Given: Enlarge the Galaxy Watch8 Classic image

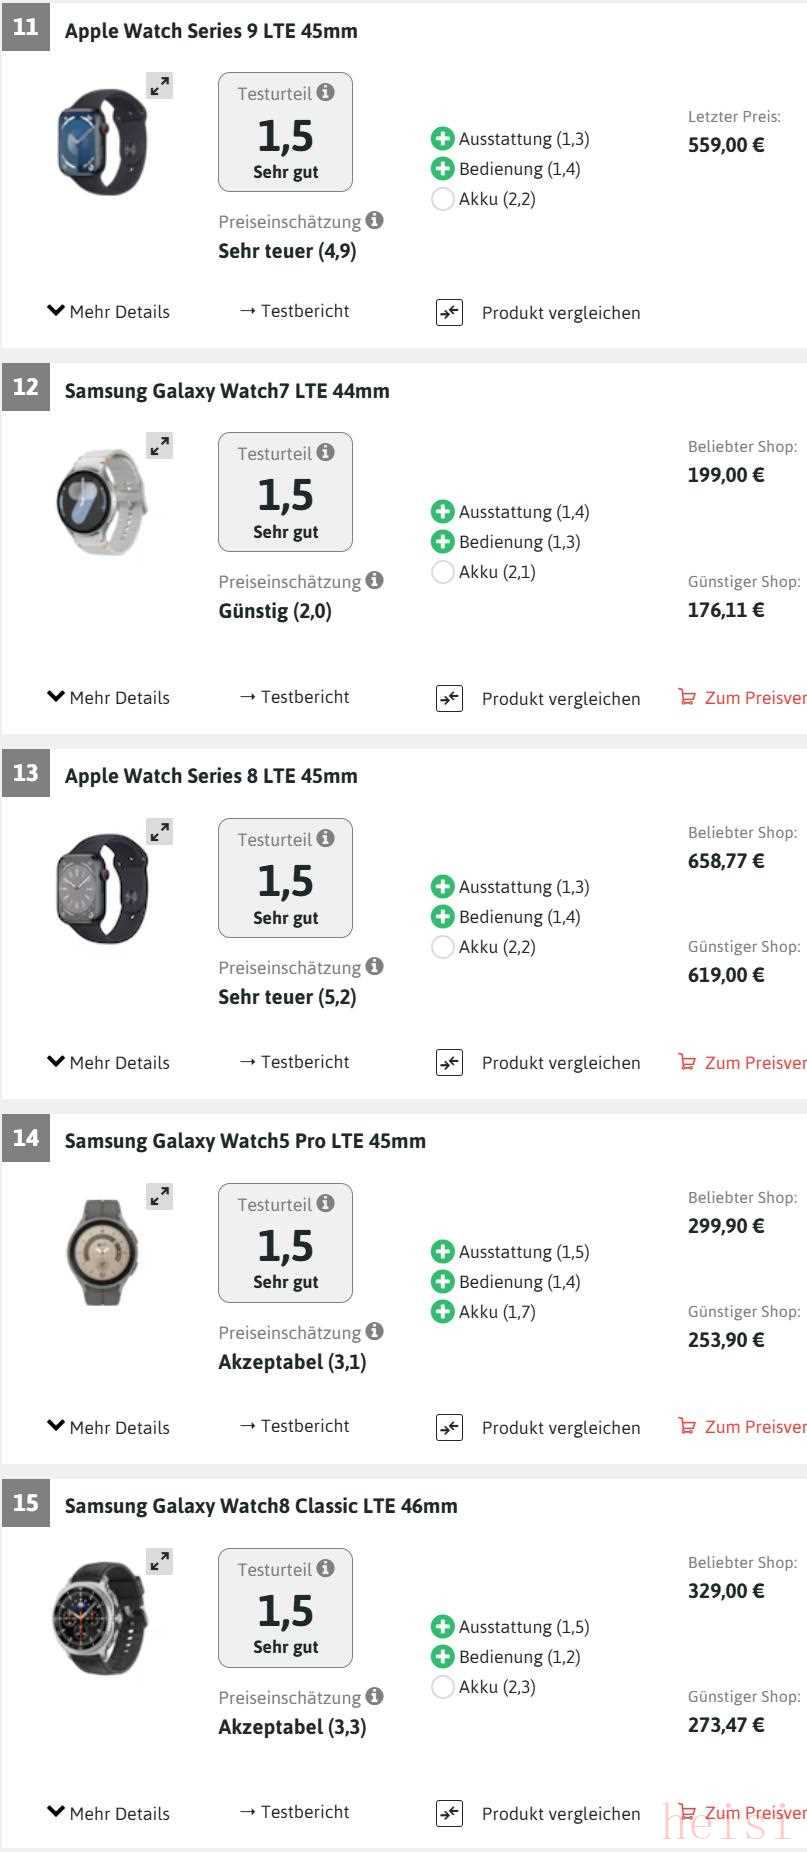Looking at the screenshot, I should click(160, 1561).
